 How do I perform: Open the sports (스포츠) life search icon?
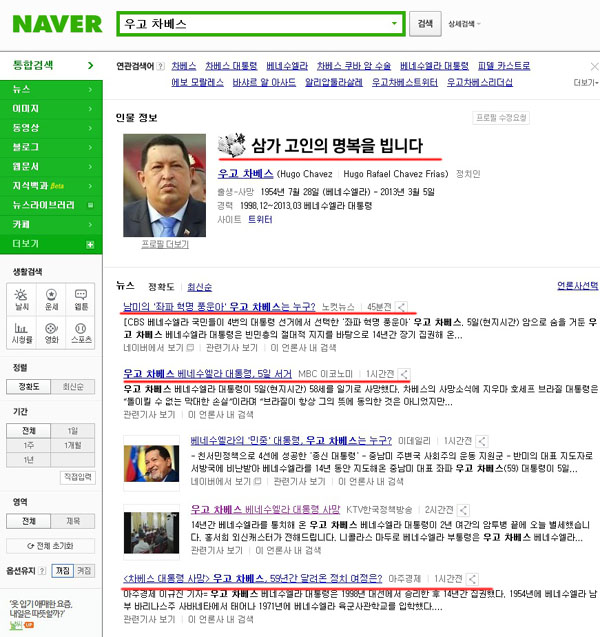point(80,333)
